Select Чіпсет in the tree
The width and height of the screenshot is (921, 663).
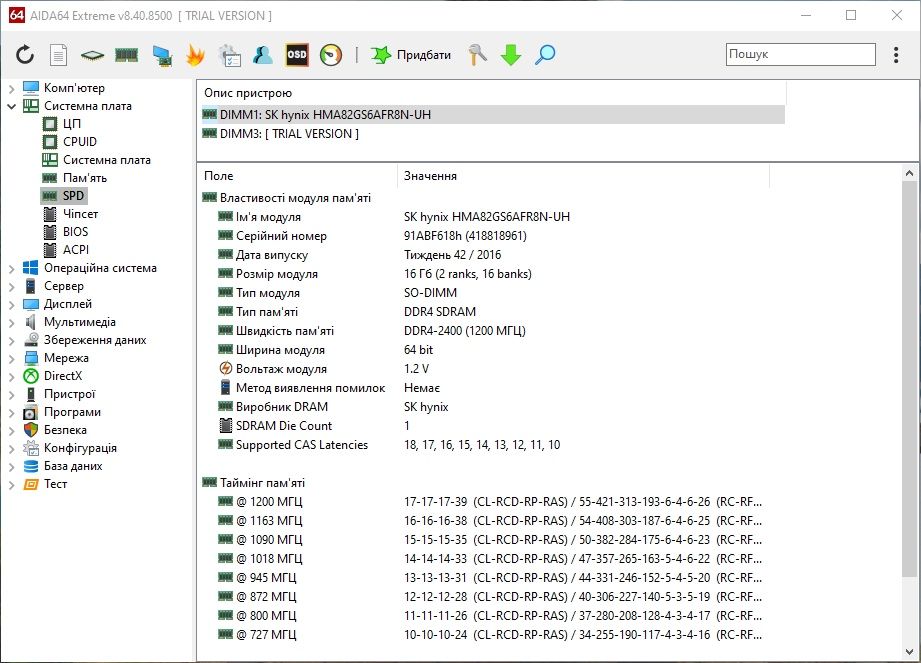(x=80, y=214)
